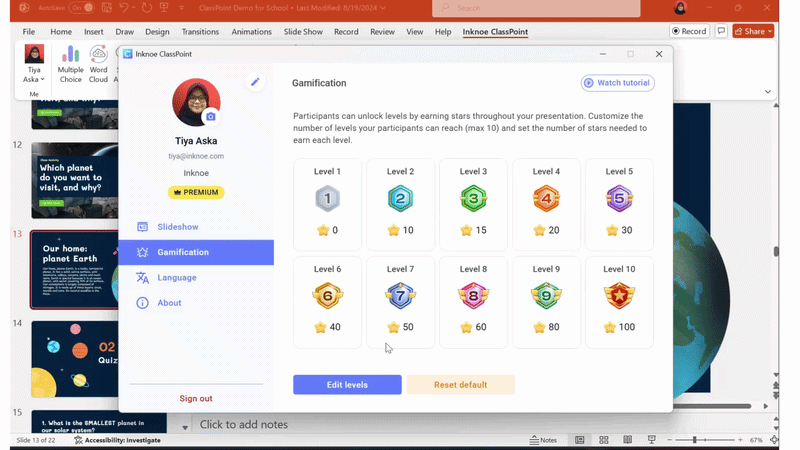Click the camera icon on profile photo

tap(210, 117)
